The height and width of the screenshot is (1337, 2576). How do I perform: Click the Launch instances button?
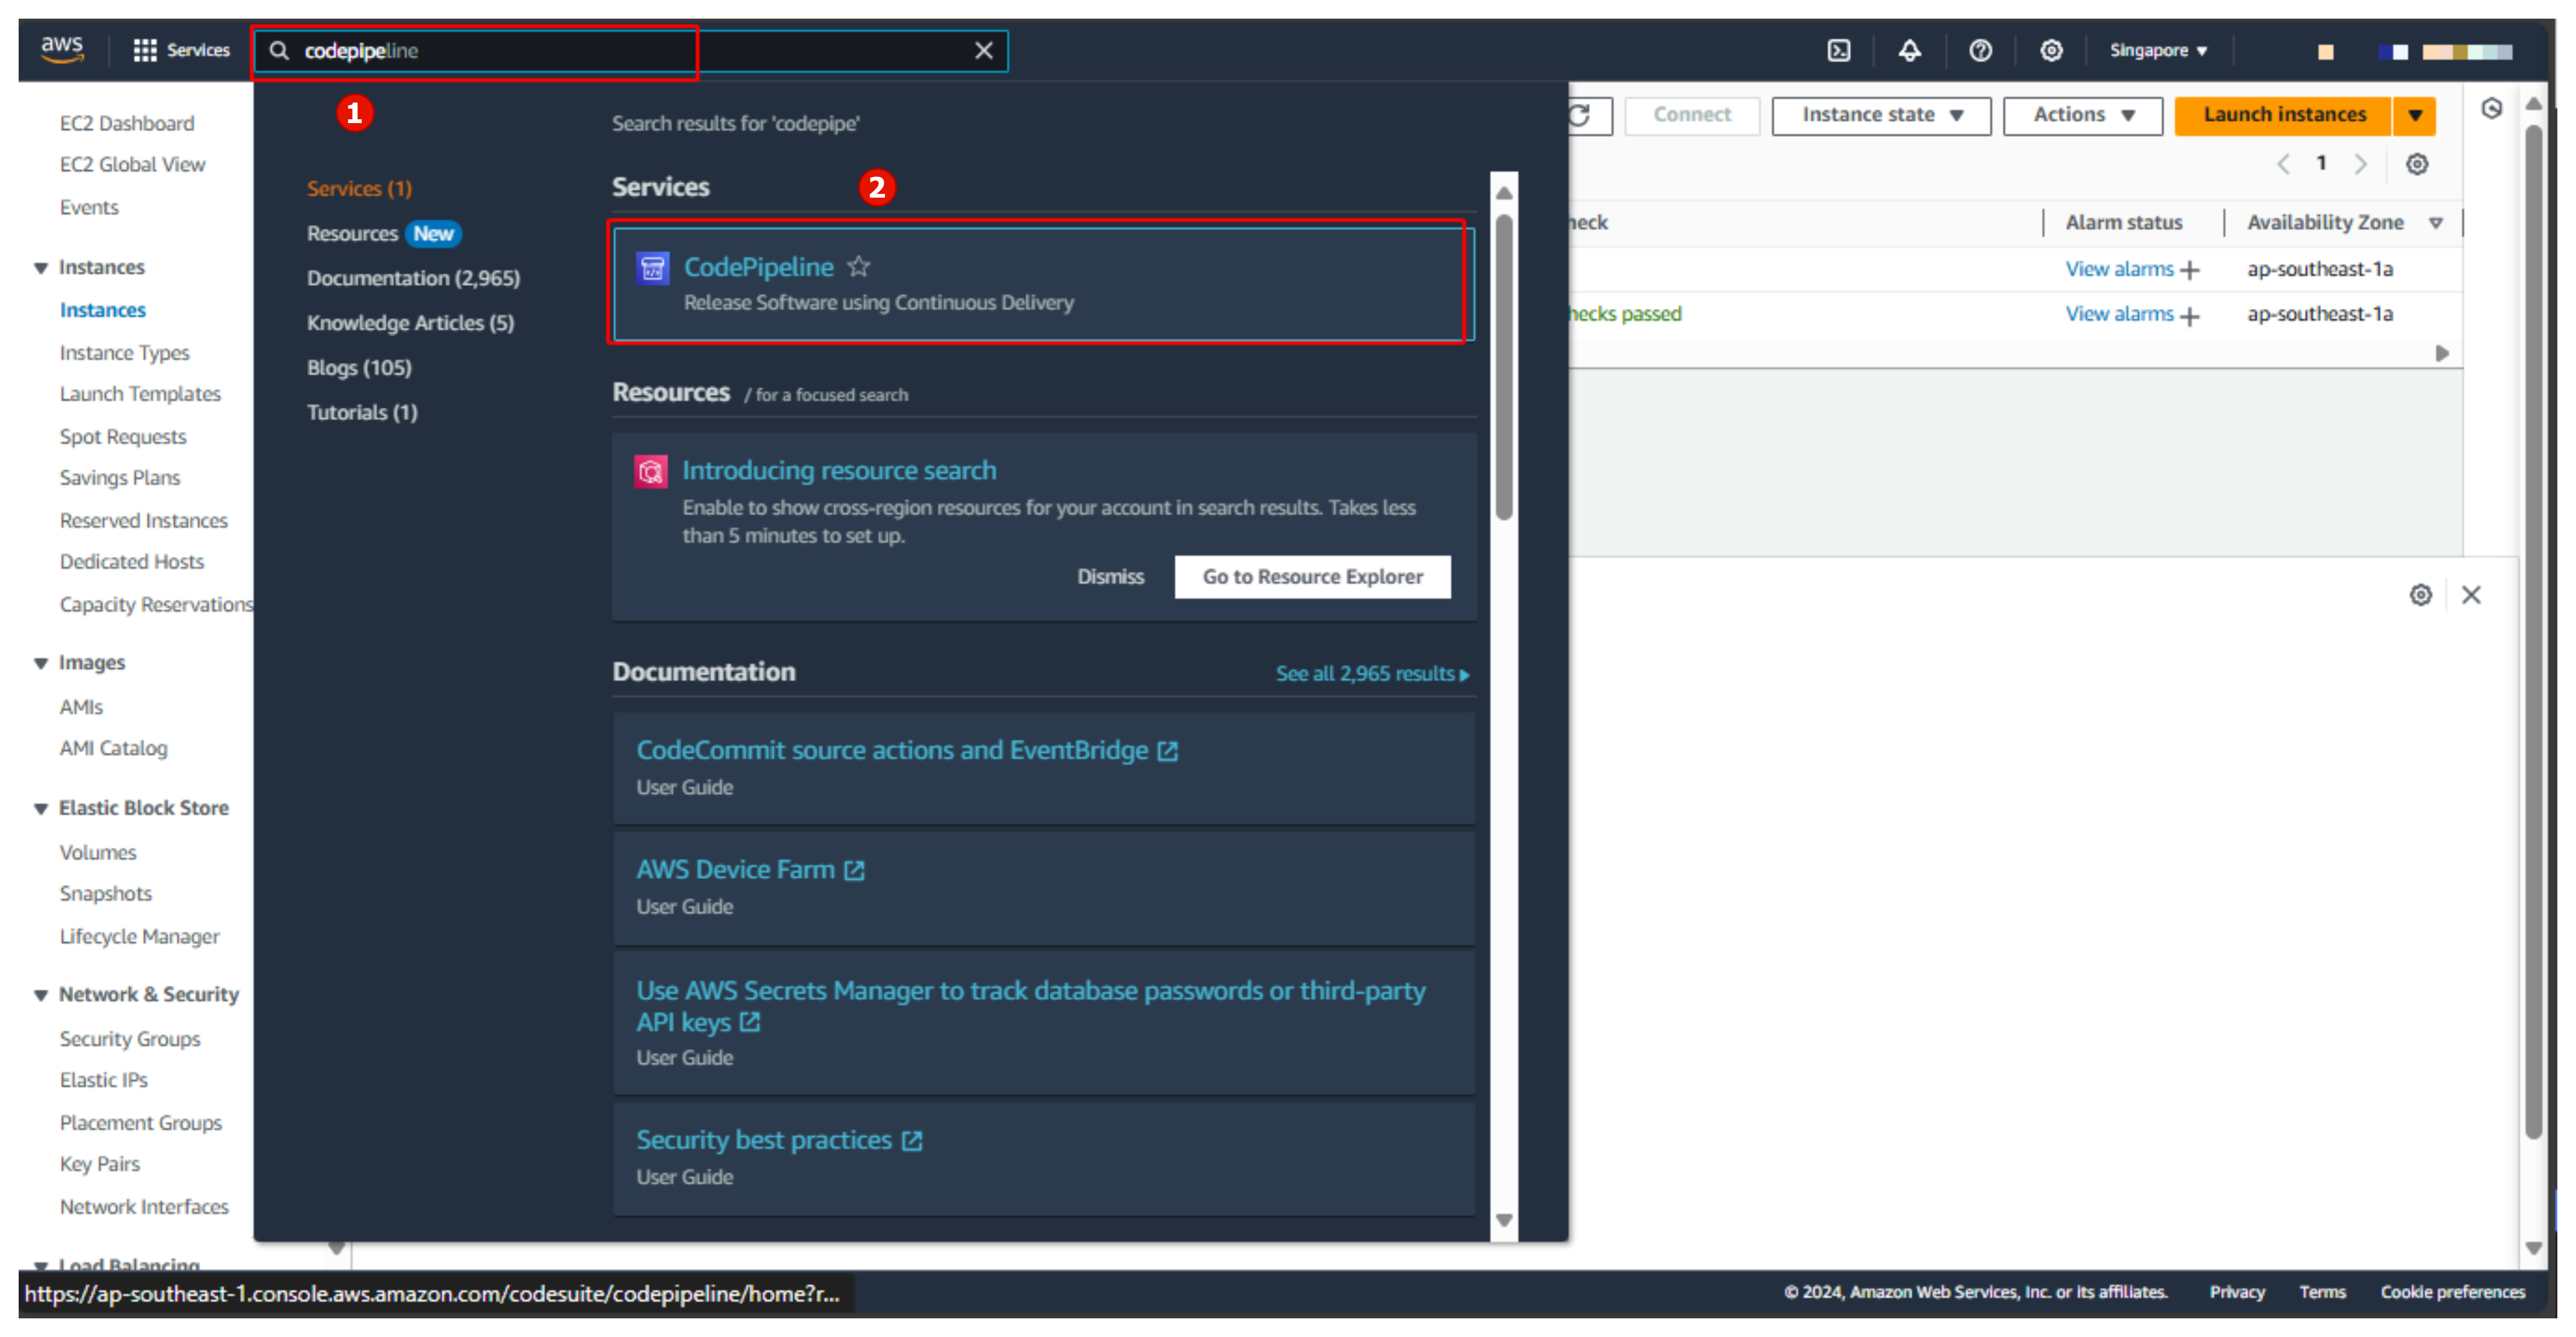(2283, 115)
